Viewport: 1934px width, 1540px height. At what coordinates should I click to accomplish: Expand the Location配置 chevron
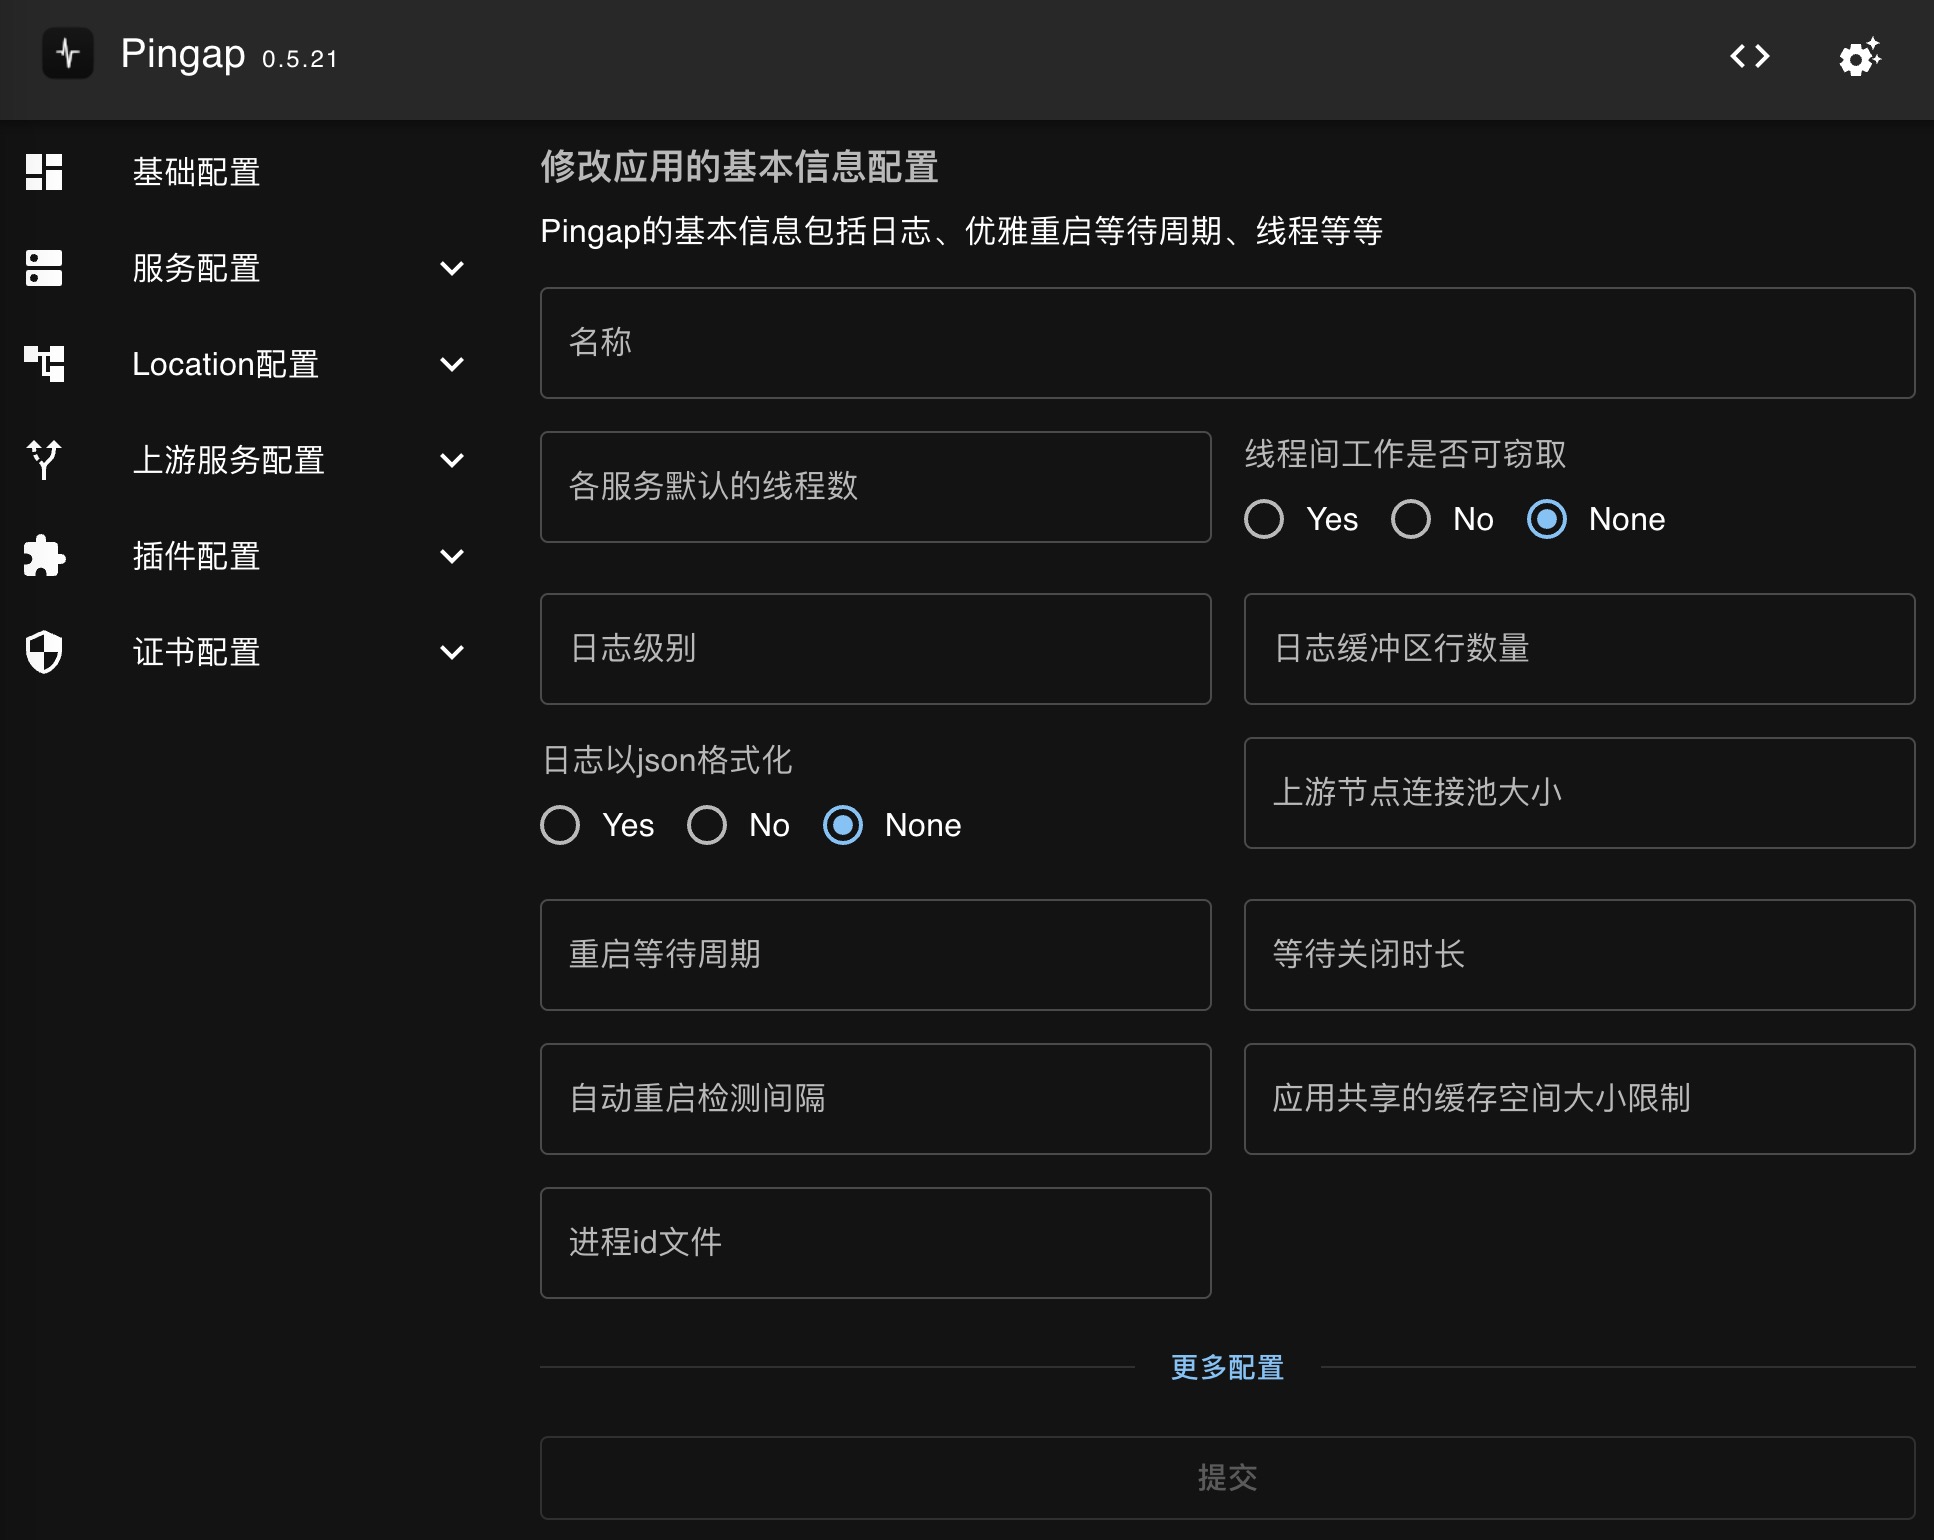pos(452,364)
